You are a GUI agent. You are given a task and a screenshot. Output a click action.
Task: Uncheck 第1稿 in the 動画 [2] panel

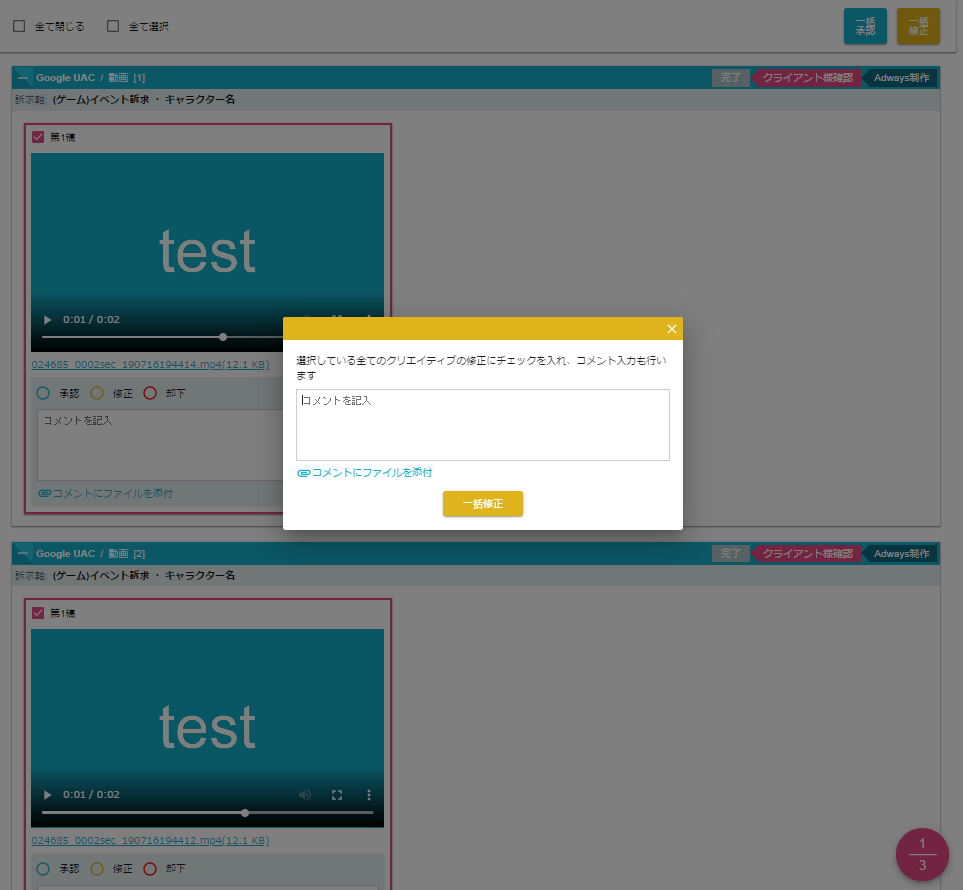pyautogui.click(x=38, y=613)
